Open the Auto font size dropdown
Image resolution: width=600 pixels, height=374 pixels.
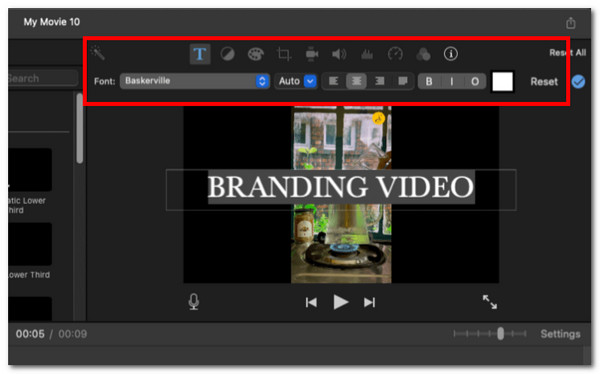click(296, 81)
